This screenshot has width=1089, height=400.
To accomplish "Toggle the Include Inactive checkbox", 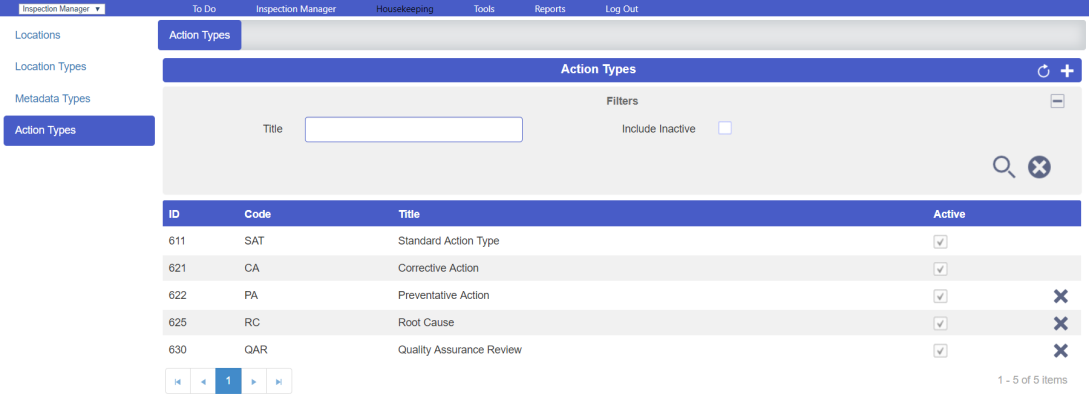I will click(x=725, y=128).
